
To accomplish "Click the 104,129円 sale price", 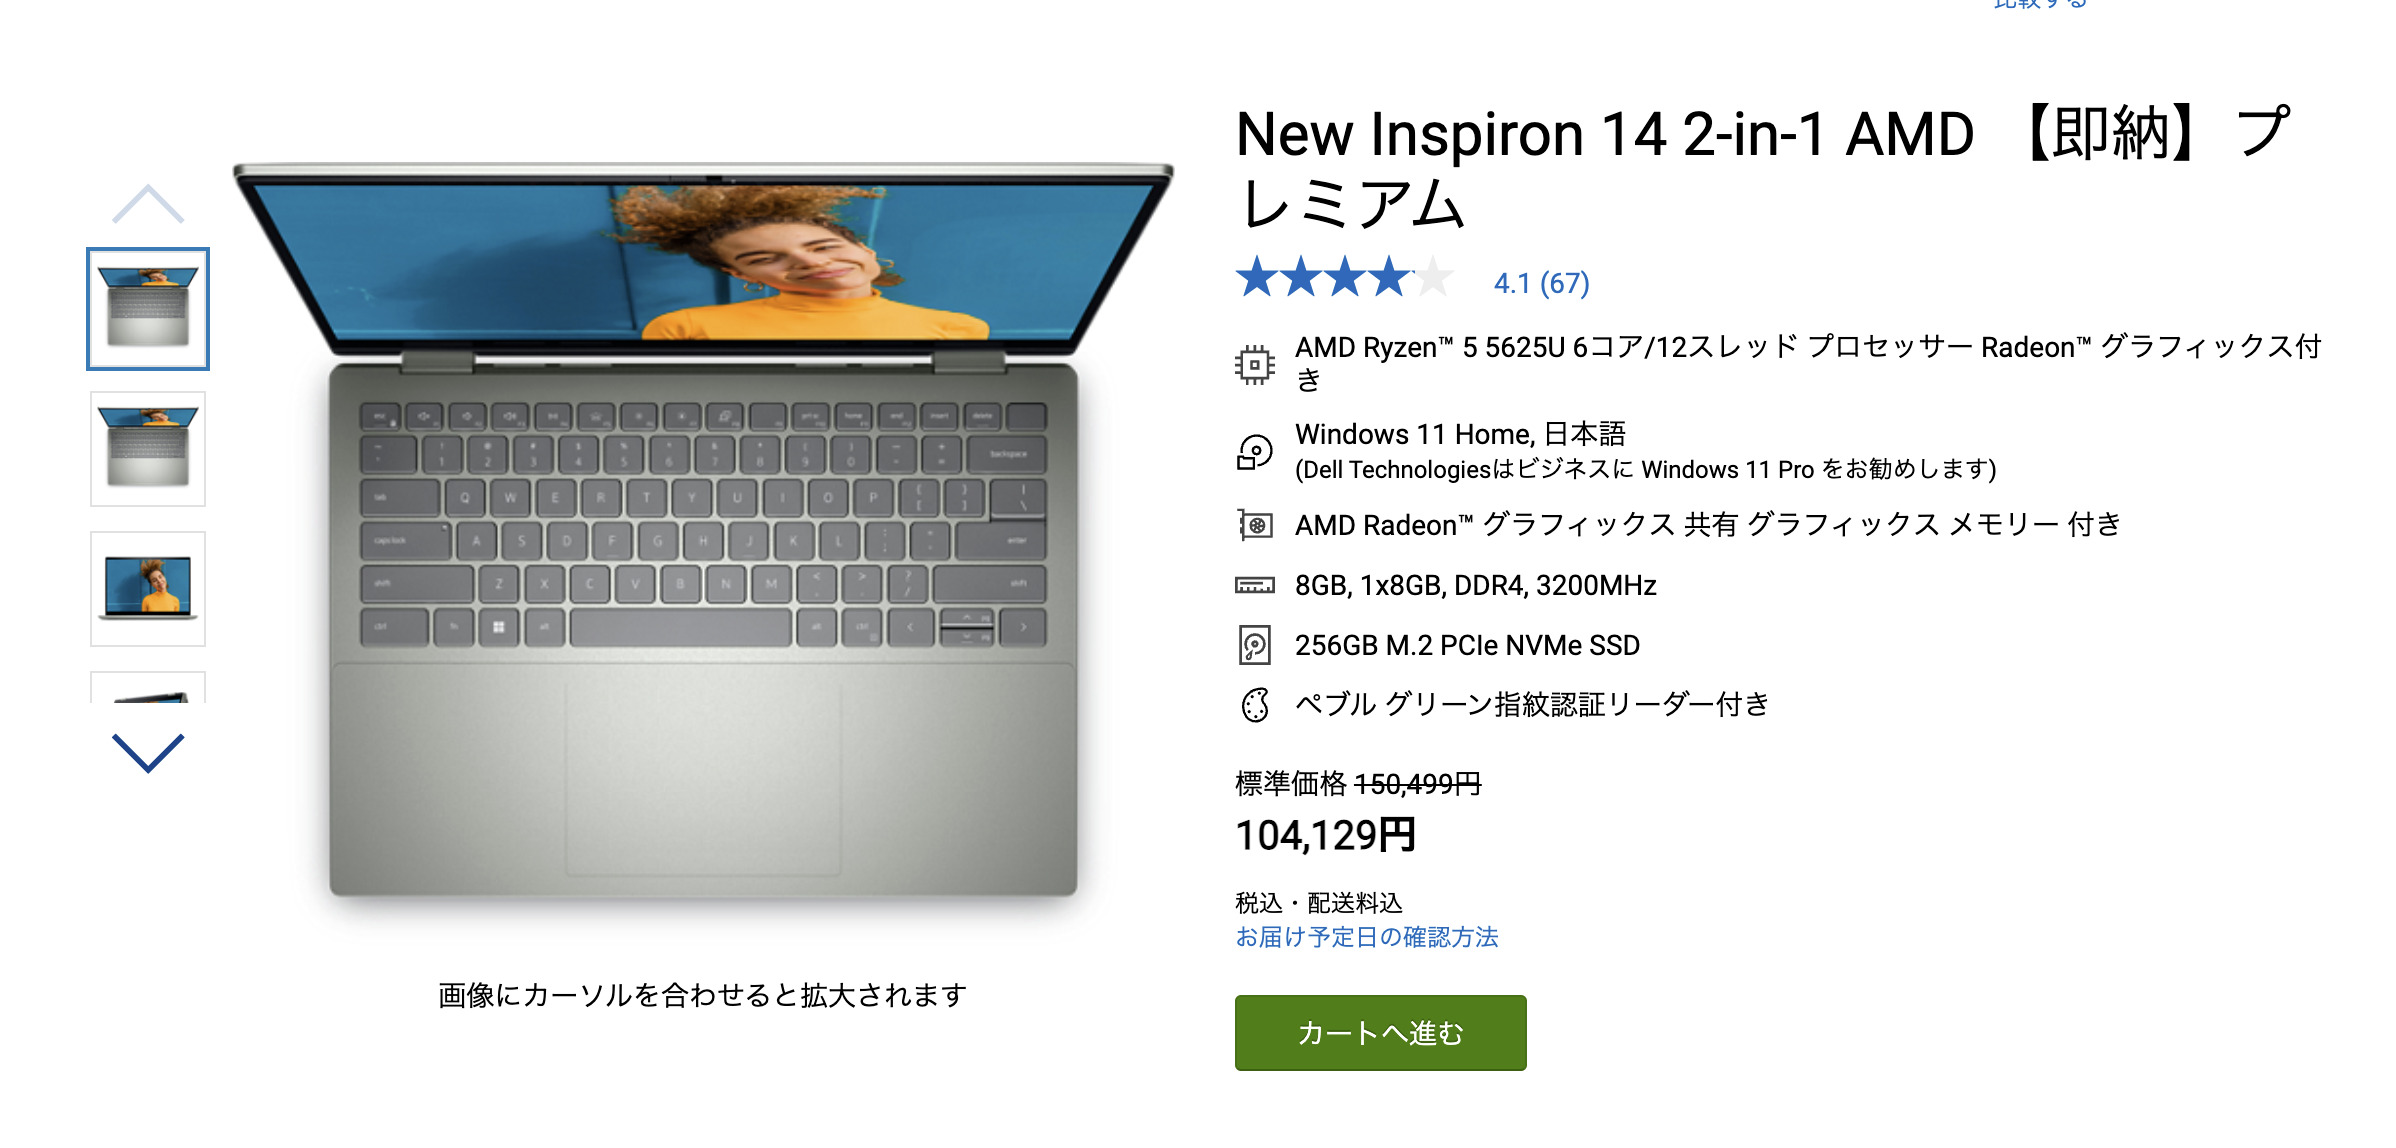I will (1326, 835).
